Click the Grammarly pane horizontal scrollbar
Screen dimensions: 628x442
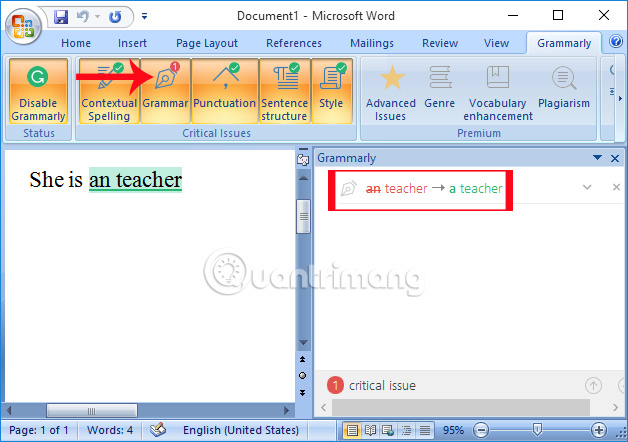click(x=461, y=408)
